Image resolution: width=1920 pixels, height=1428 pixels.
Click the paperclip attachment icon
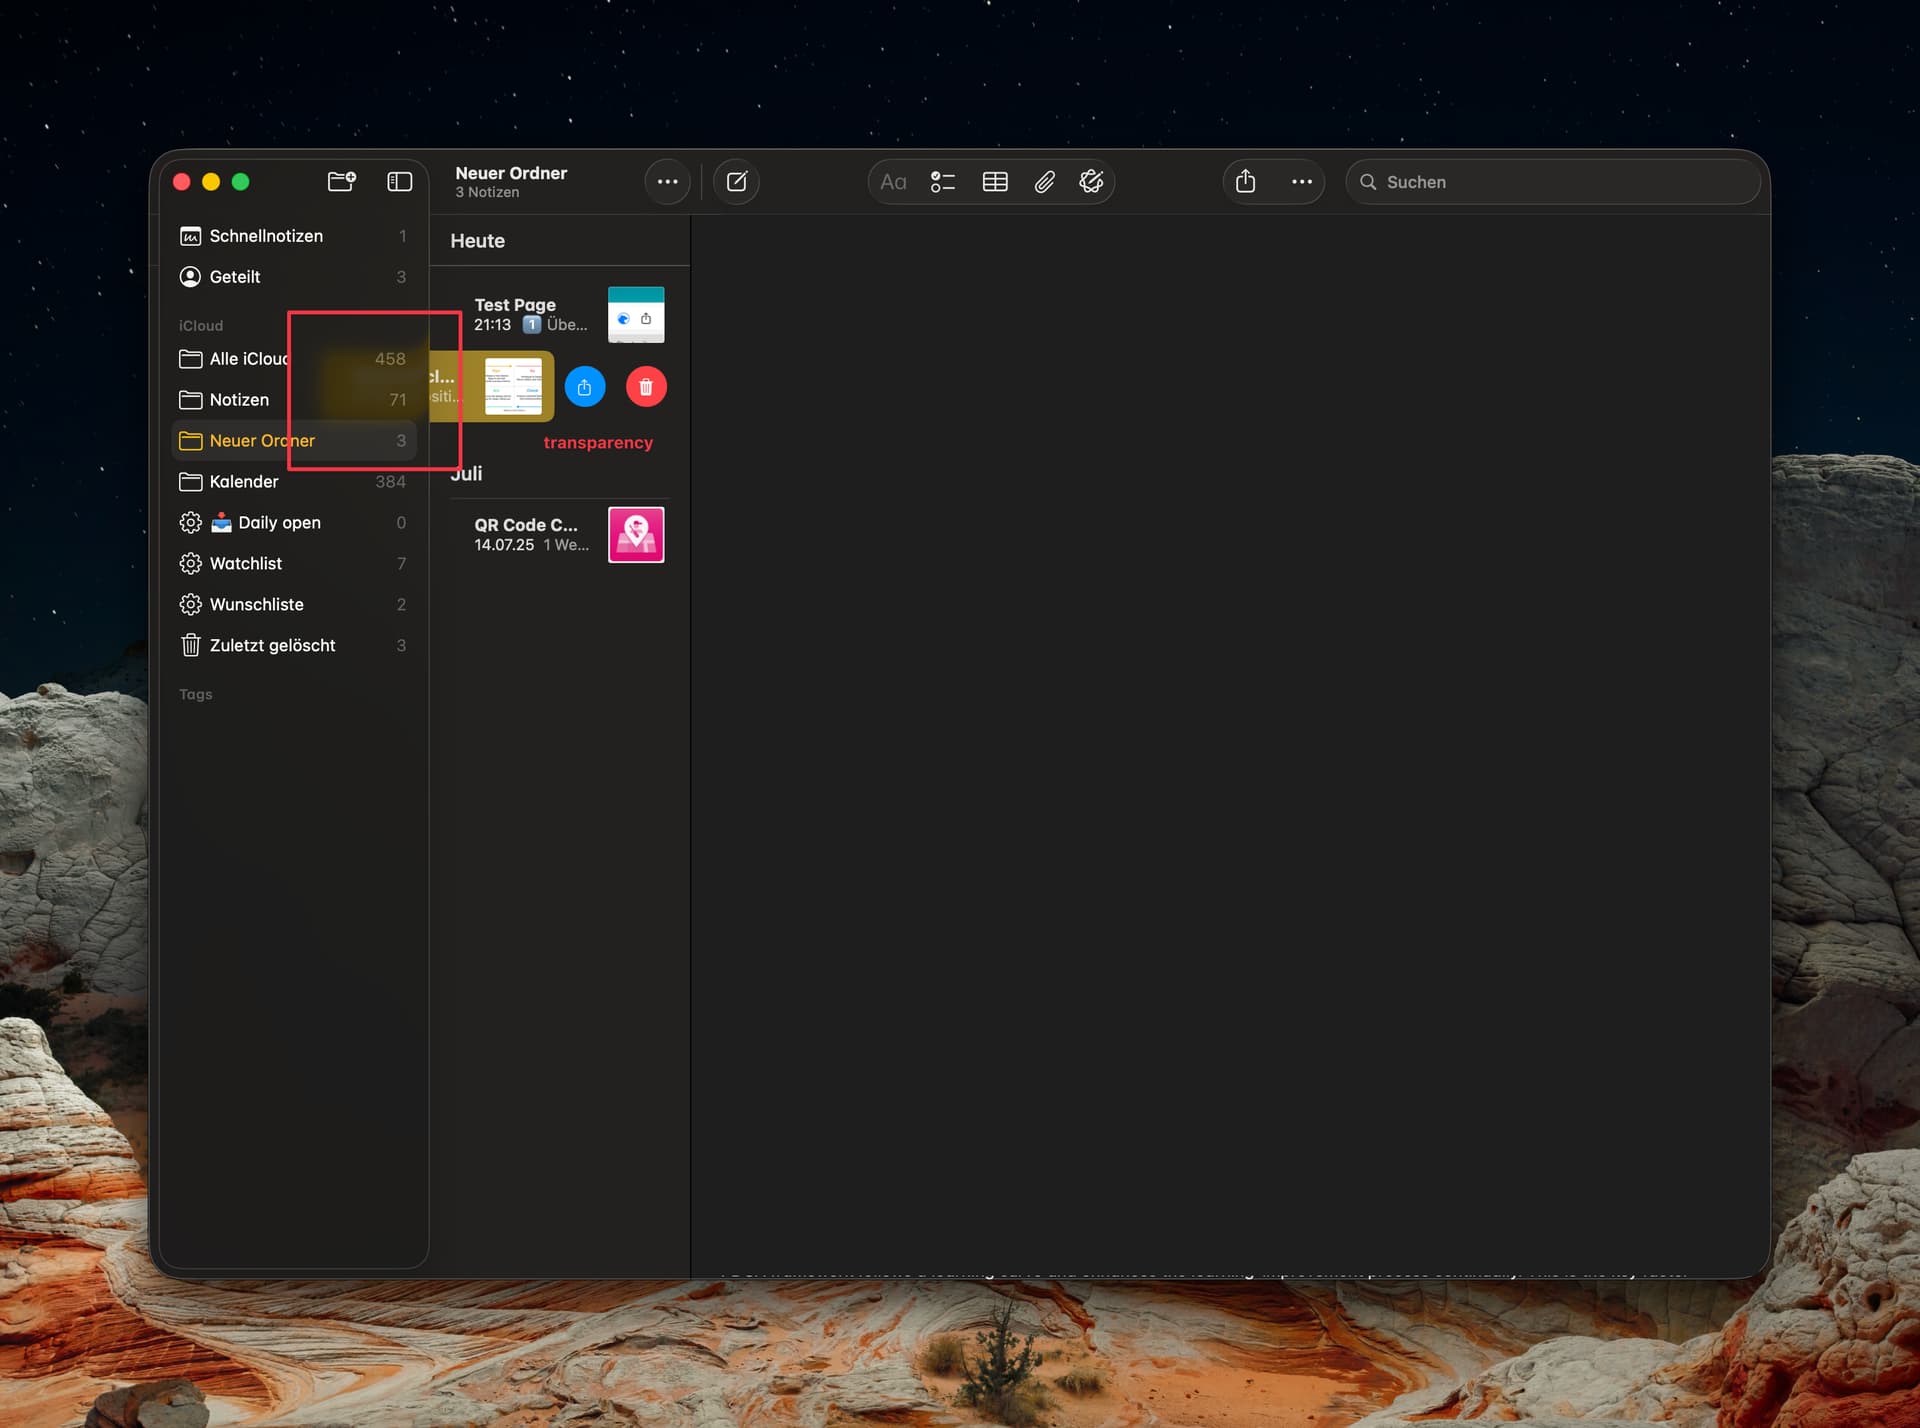[x=1044, y=182]
